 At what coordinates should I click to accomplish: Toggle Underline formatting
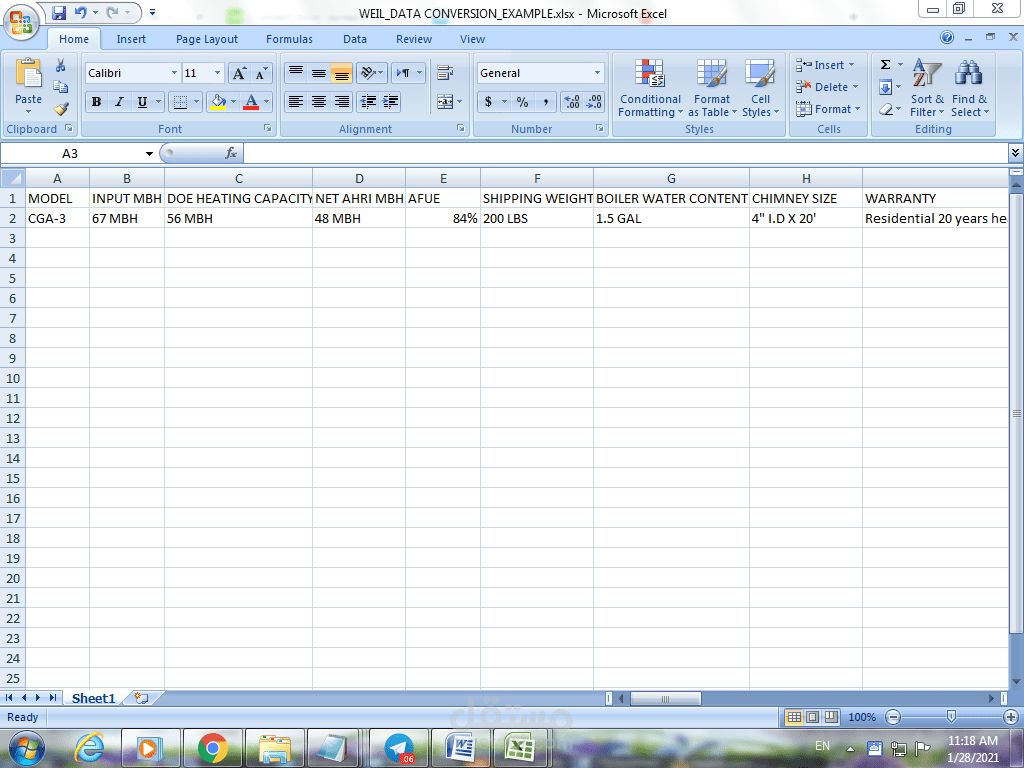142,102
